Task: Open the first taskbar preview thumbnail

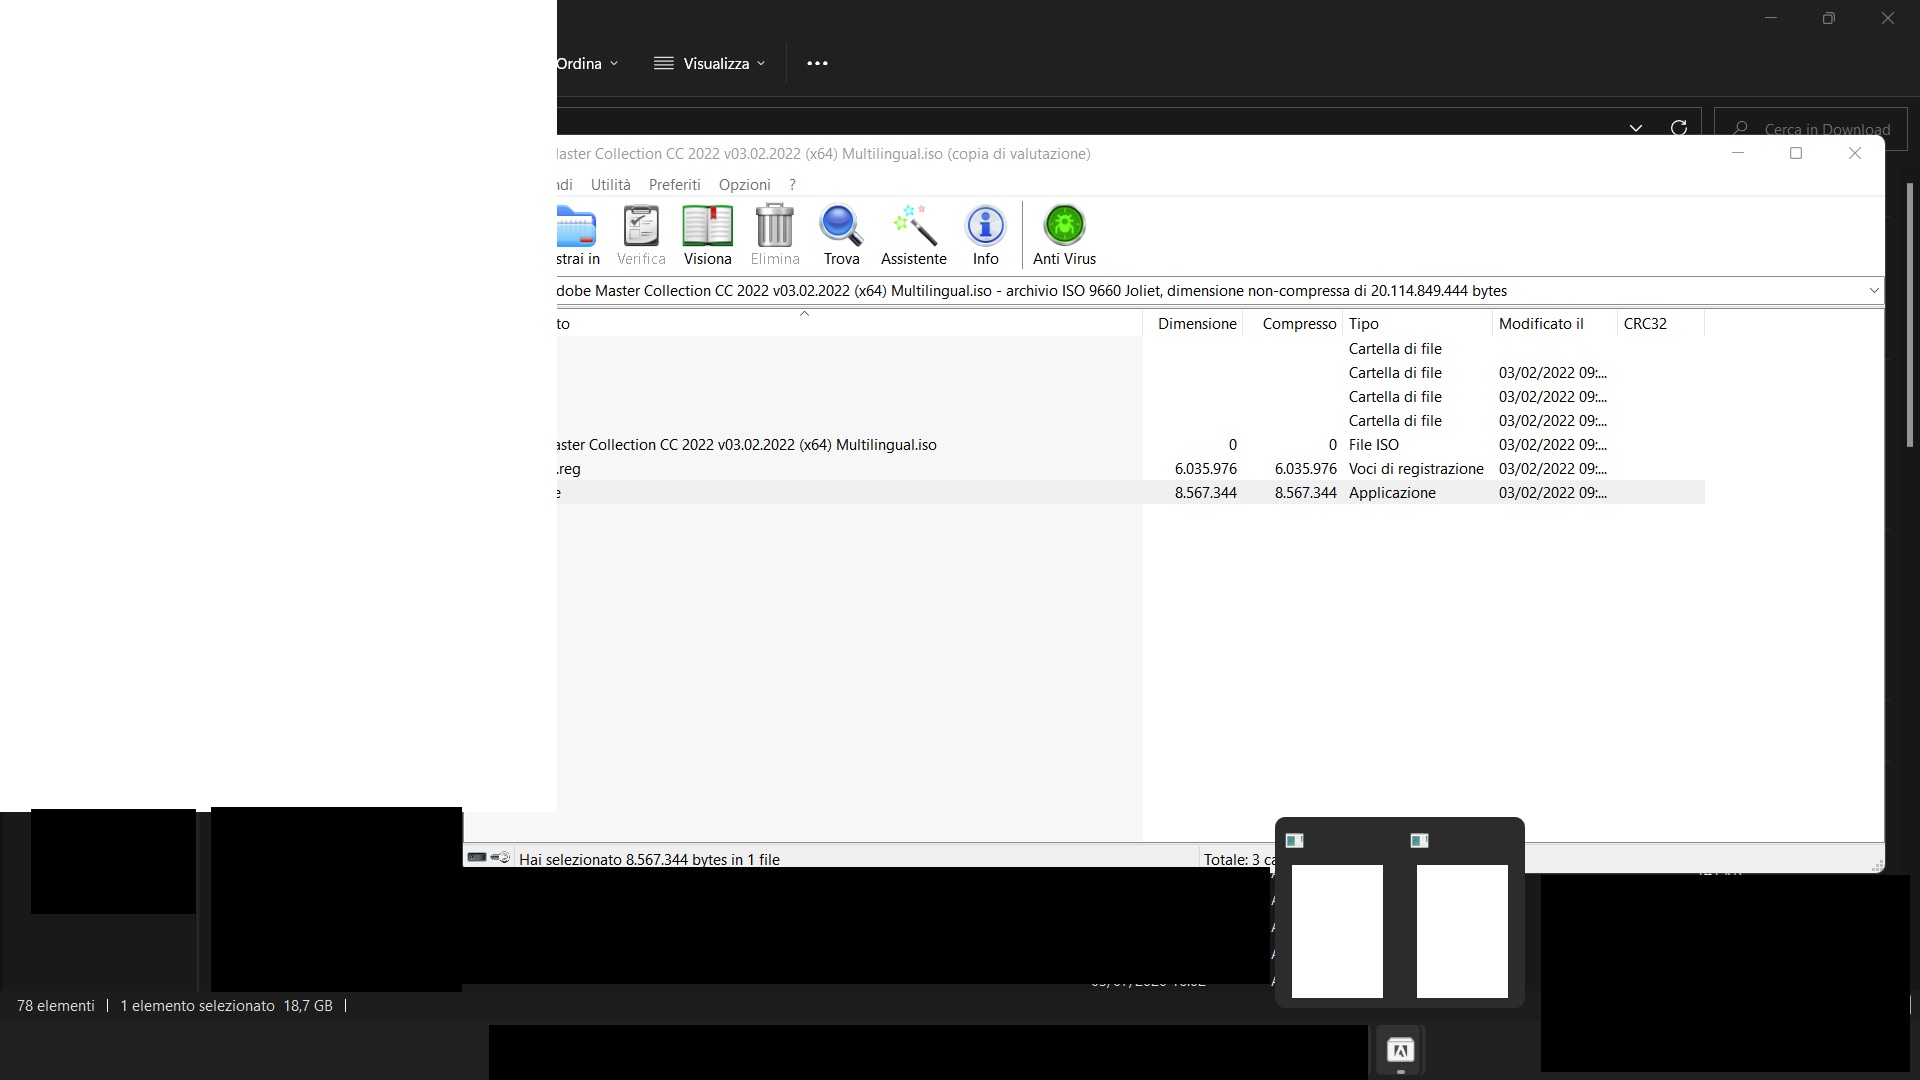Action: tap(1337, 931)
